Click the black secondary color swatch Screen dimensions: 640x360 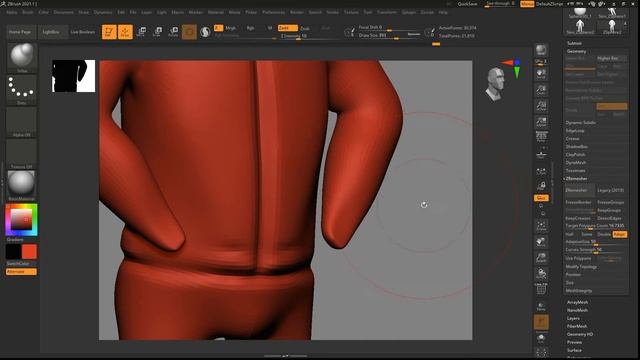(x=13, y=252)
